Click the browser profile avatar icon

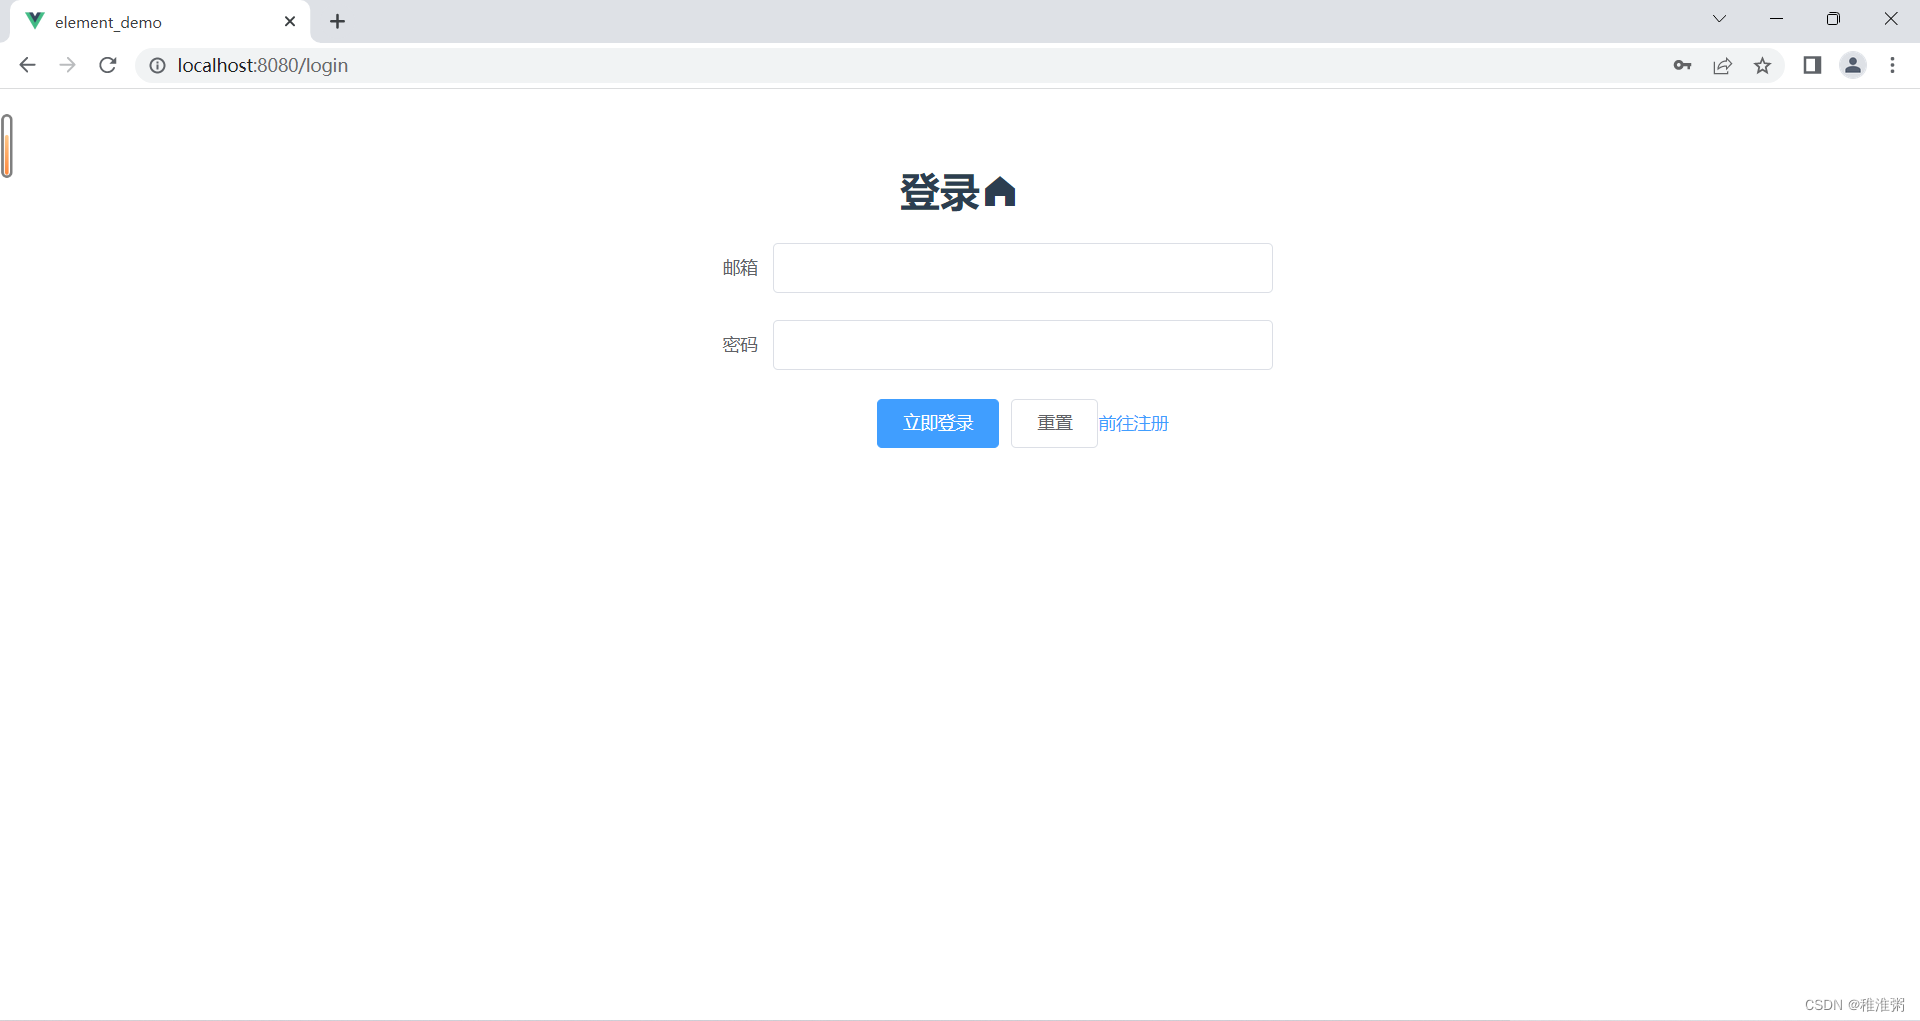(1853, 65)
